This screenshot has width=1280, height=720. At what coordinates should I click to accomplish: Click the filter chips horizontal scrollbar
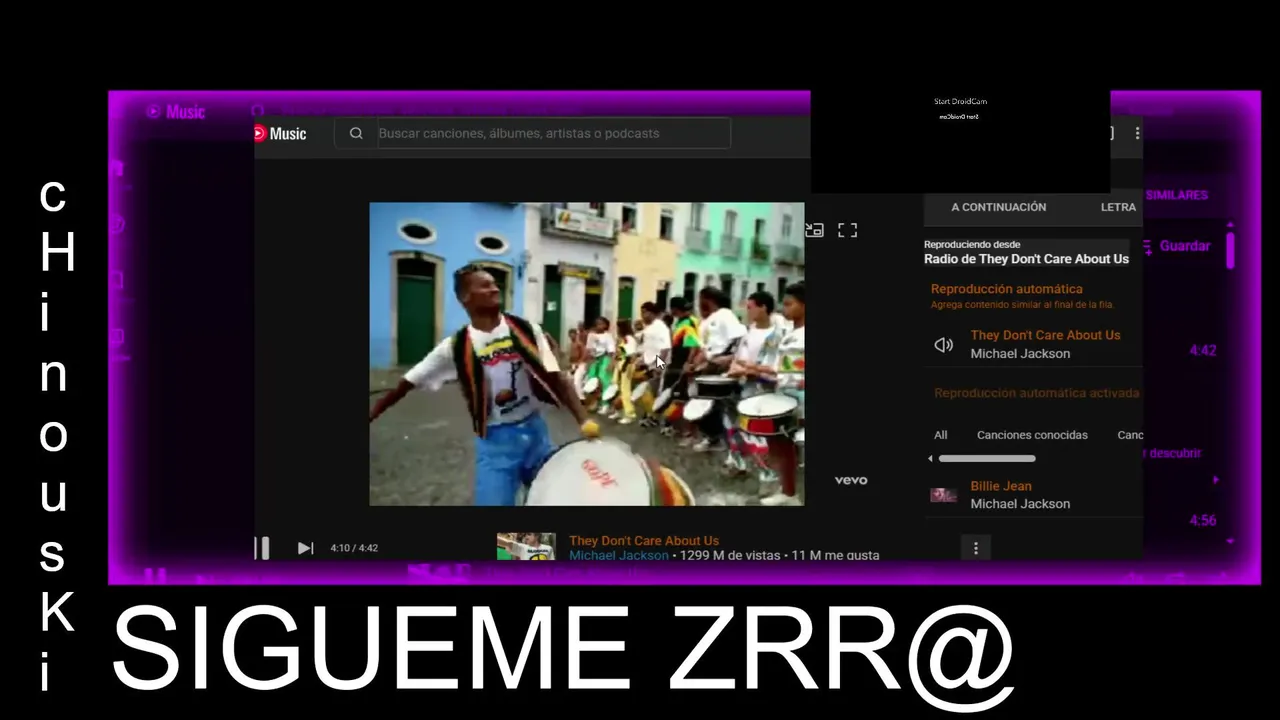987,459
